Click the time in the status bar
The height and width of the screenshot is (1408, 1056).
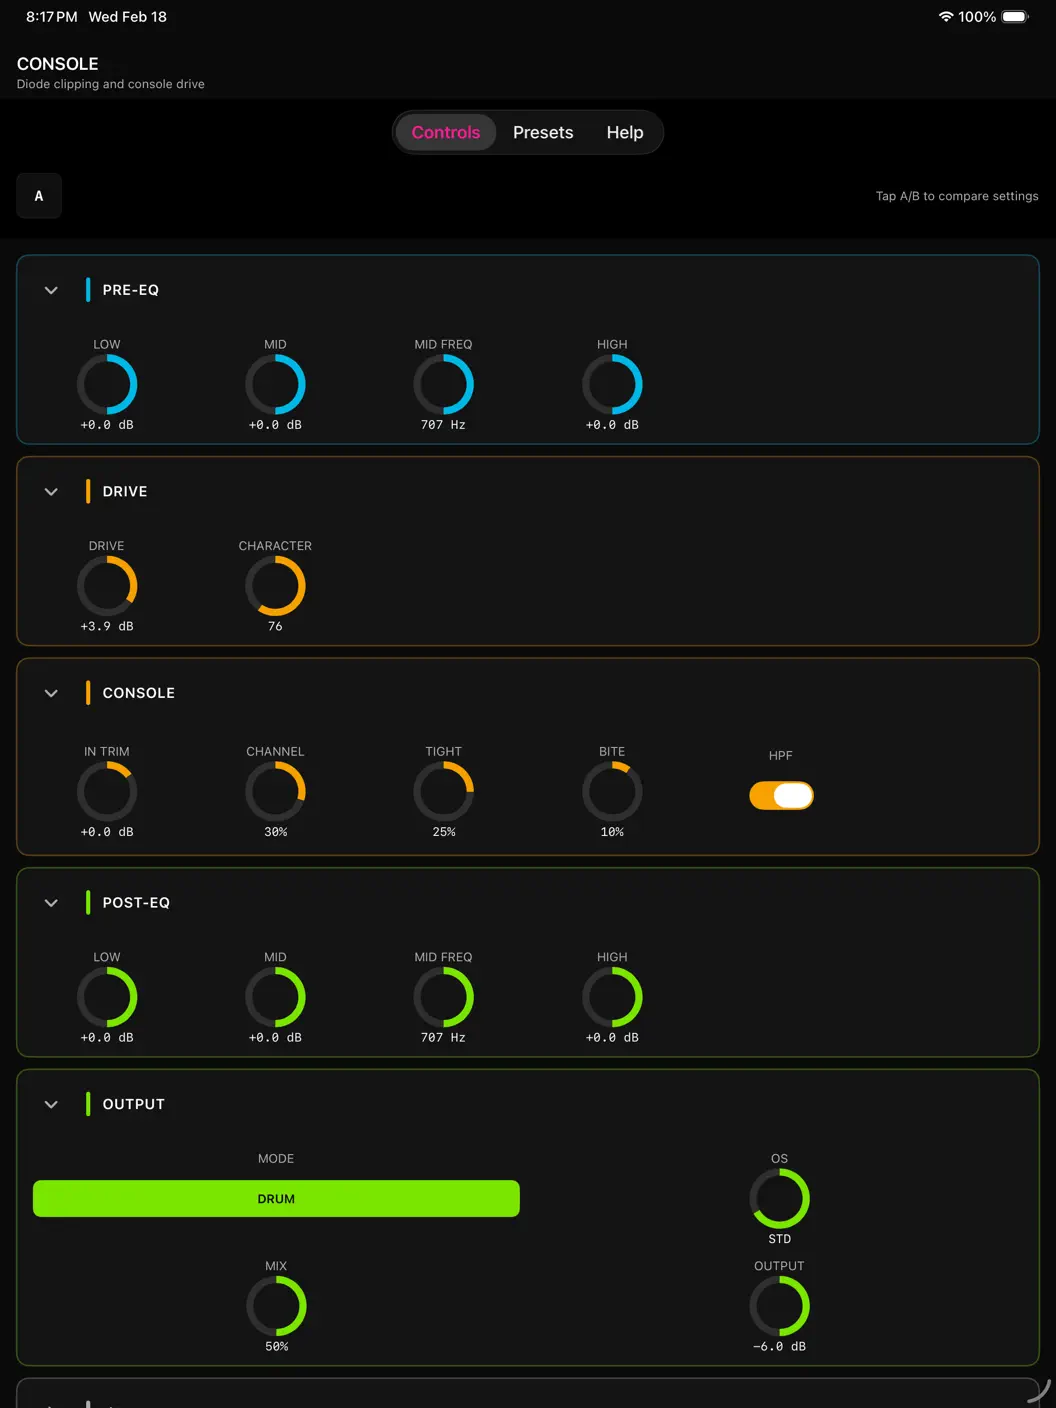51,17
